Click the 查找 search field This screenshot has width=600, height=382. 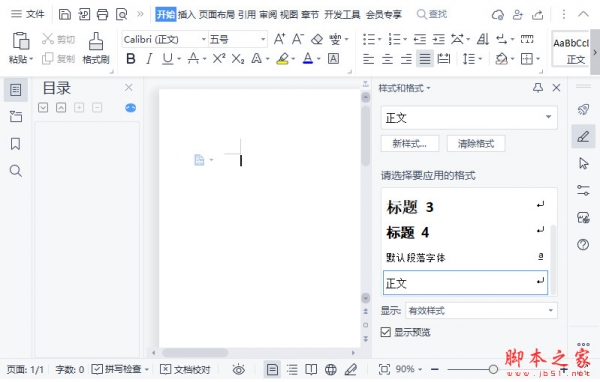432,15
